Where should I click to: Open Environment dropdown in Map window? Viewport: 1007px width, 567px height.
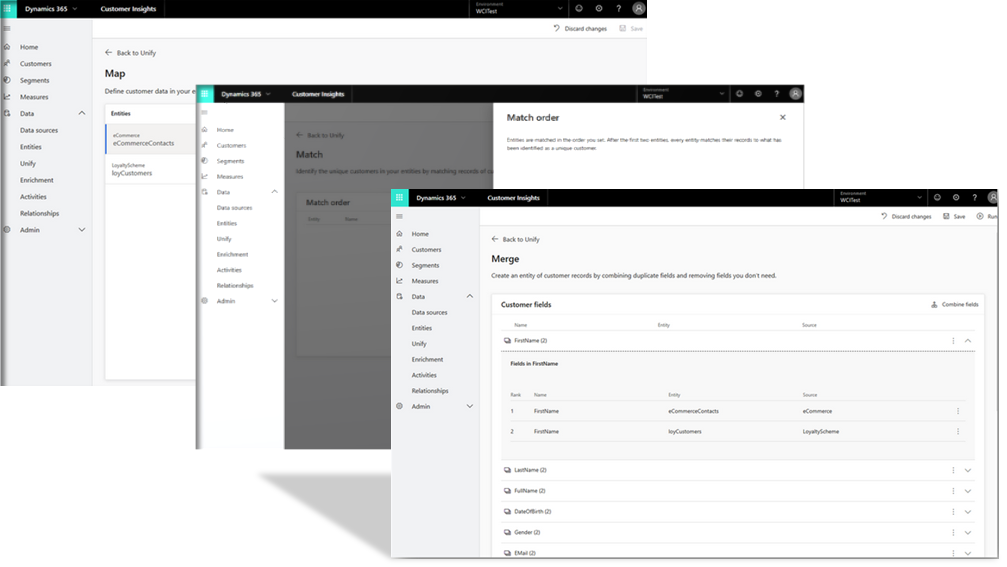pos(519,8)
